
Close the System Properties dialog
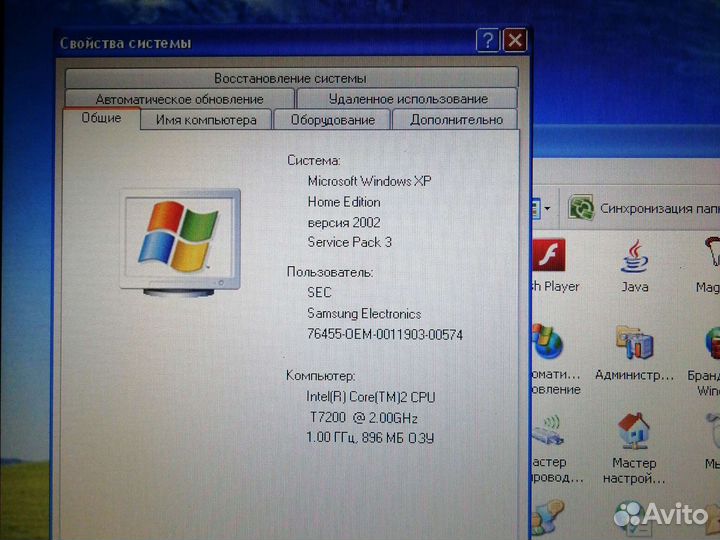(514, 41)
